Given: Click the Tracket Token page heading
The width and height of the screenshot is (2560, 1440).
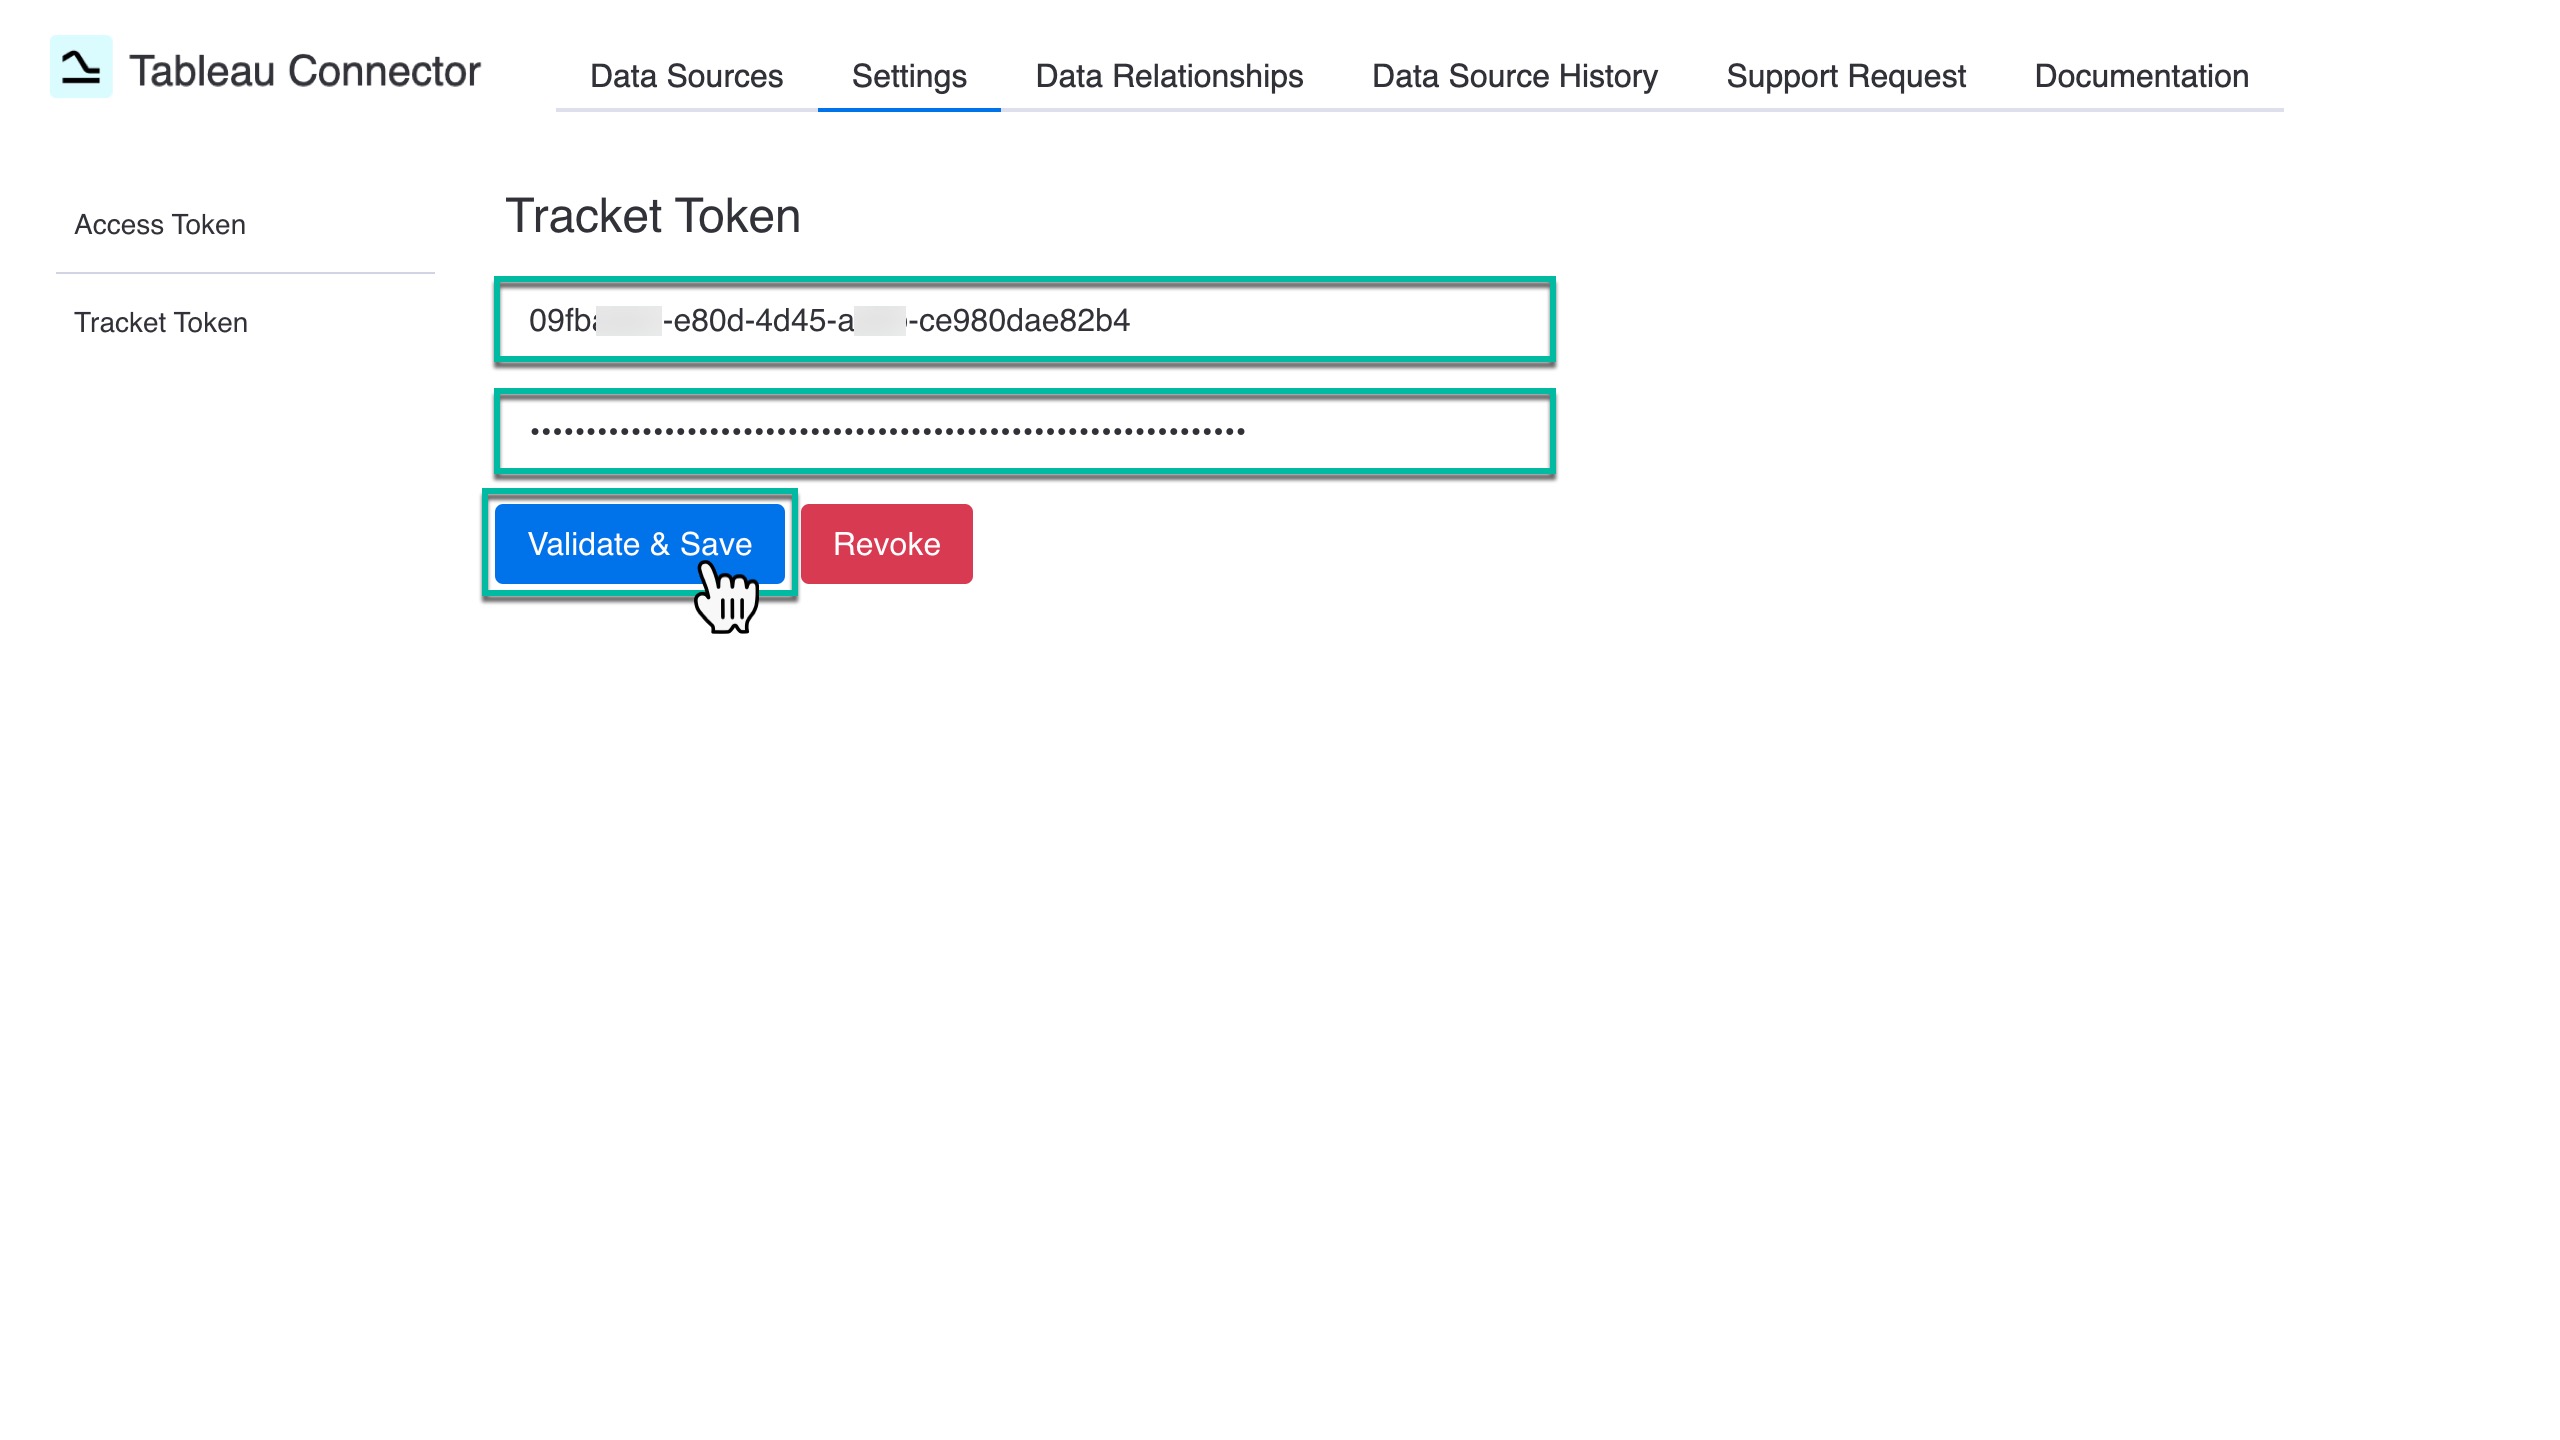Looking at the screenshot, I should point(652,213).
